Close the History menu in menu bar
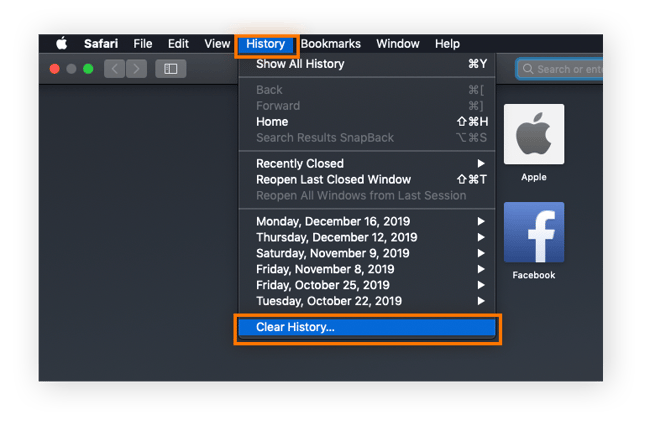The width and height of the screenshot is (650, 425). 266,44
